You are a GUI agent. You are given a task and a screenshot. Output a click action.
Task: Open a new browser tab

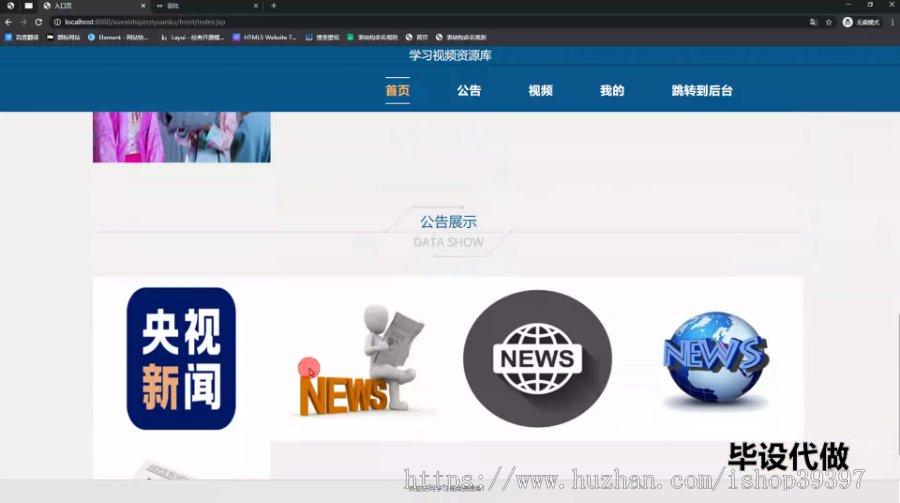point(274,6)
